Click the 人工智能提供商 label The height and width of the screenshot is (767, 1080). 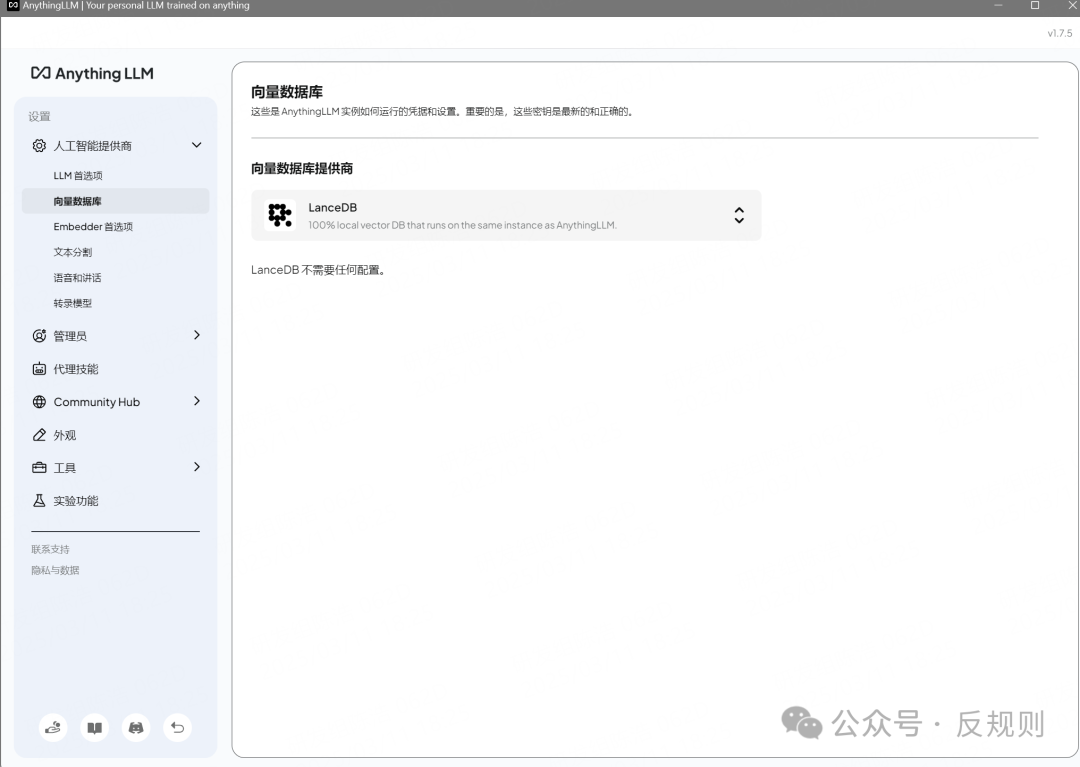coord(92,146)
